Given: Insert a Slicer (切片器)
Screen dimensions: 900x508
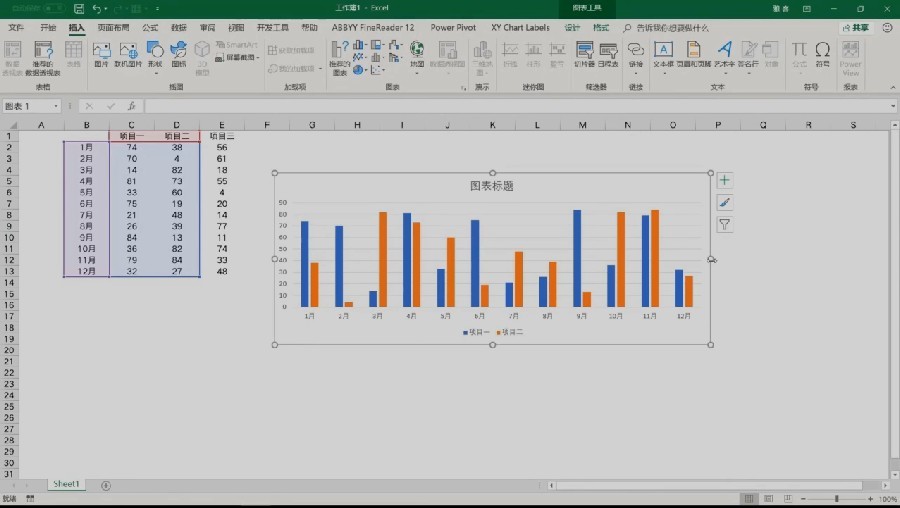Looking at the screenshot, I should pos(584,55).
